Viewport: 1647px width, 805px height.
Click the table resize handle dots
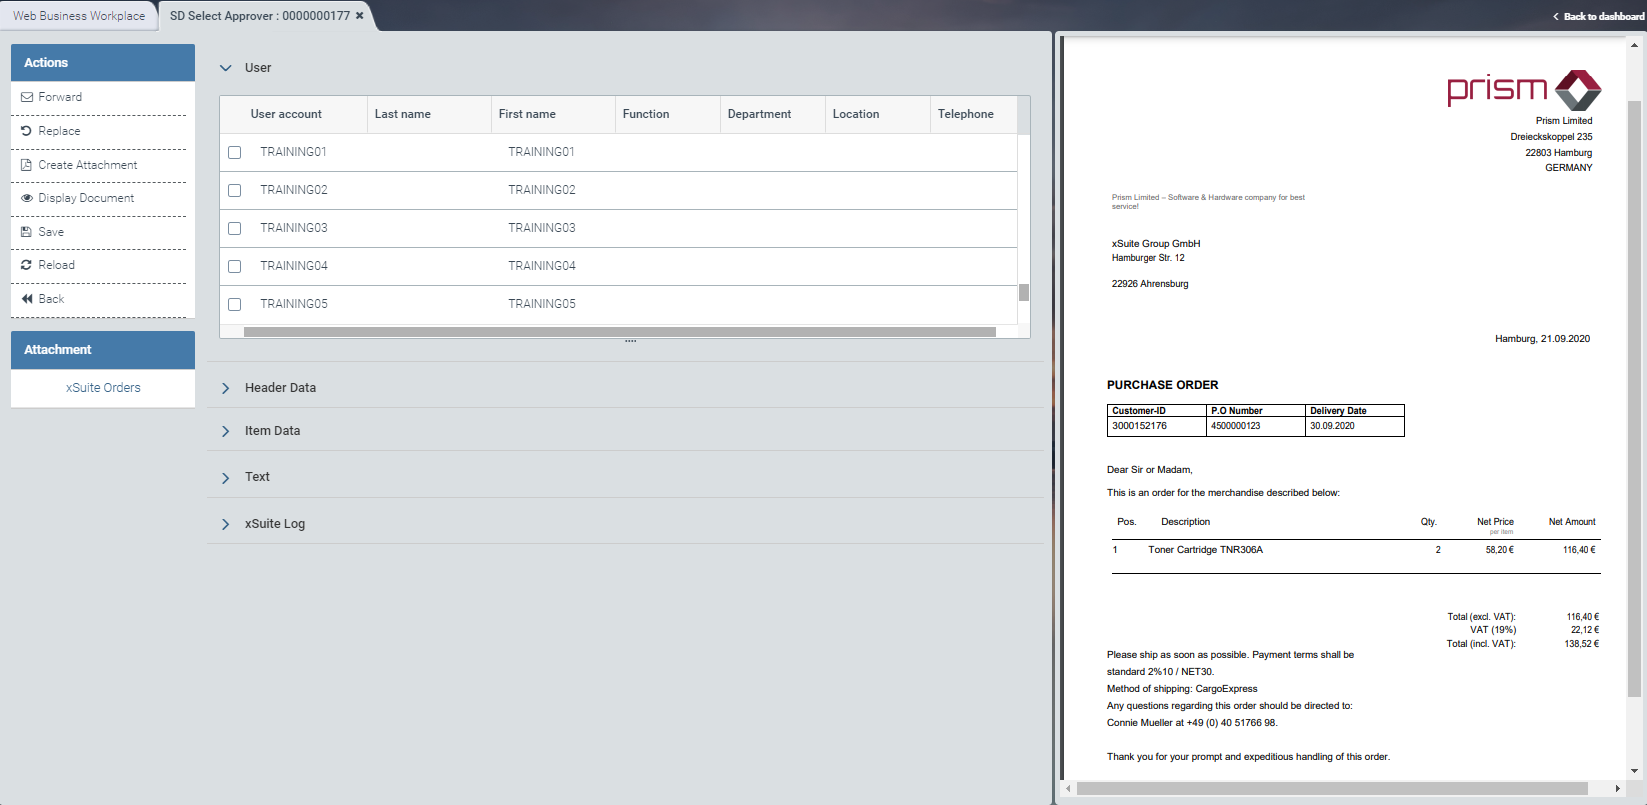coord(631,341)
